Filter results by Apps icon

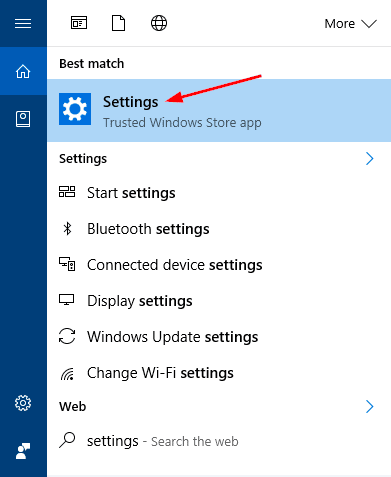[79, 23]
